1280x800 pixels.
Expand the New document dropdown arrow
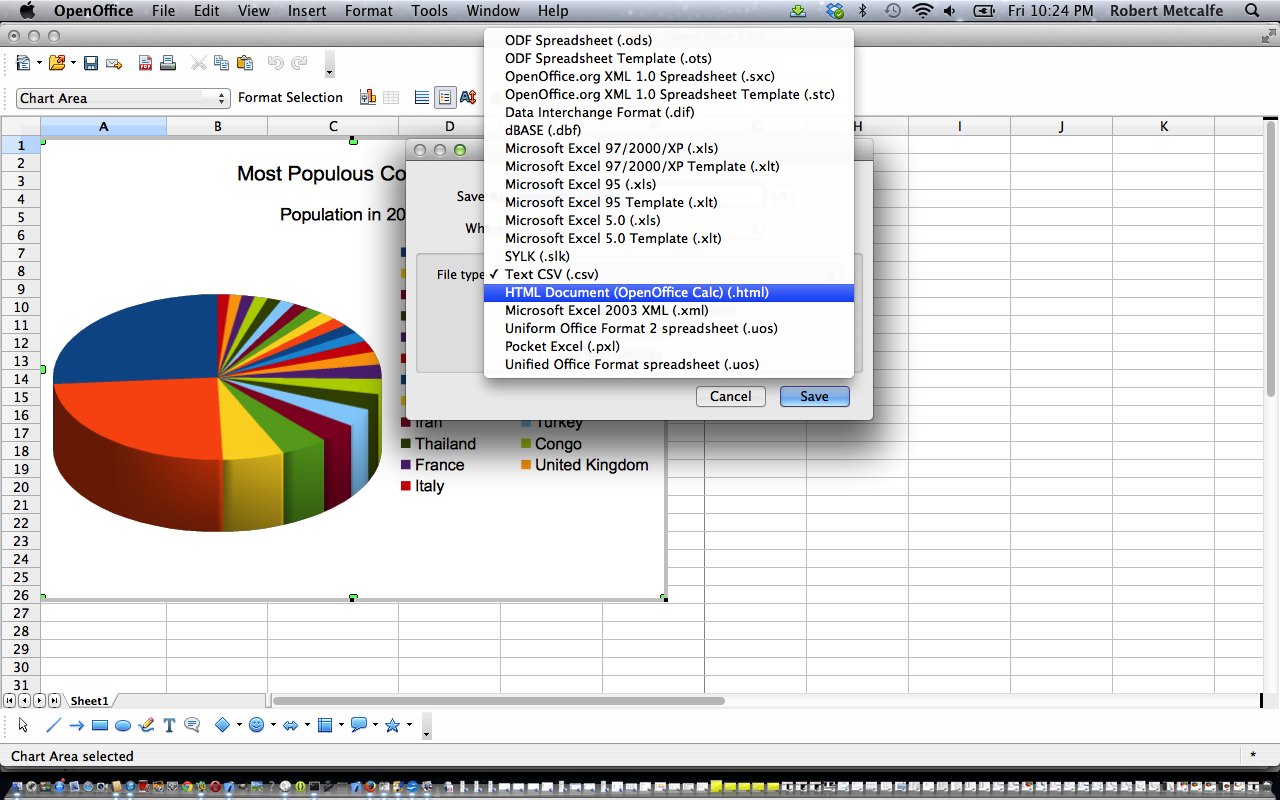39,63
